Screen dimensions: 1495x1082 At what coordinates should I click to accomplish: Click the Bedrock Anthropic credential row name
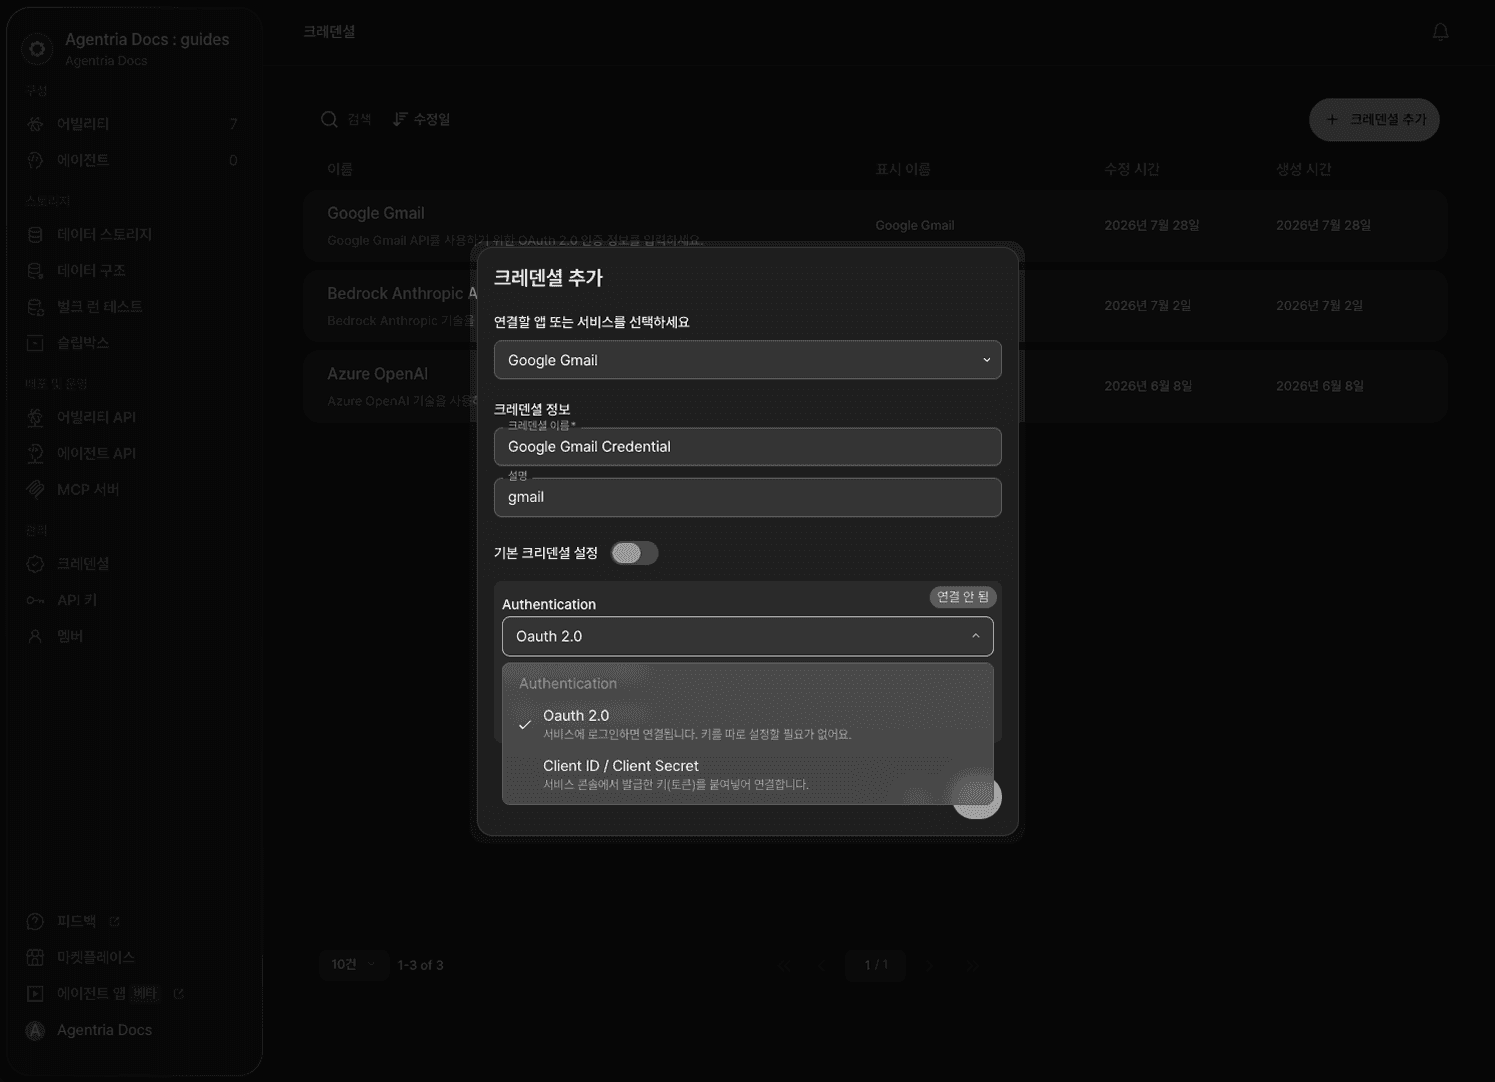pyautogui.click(x=401, y=293)
